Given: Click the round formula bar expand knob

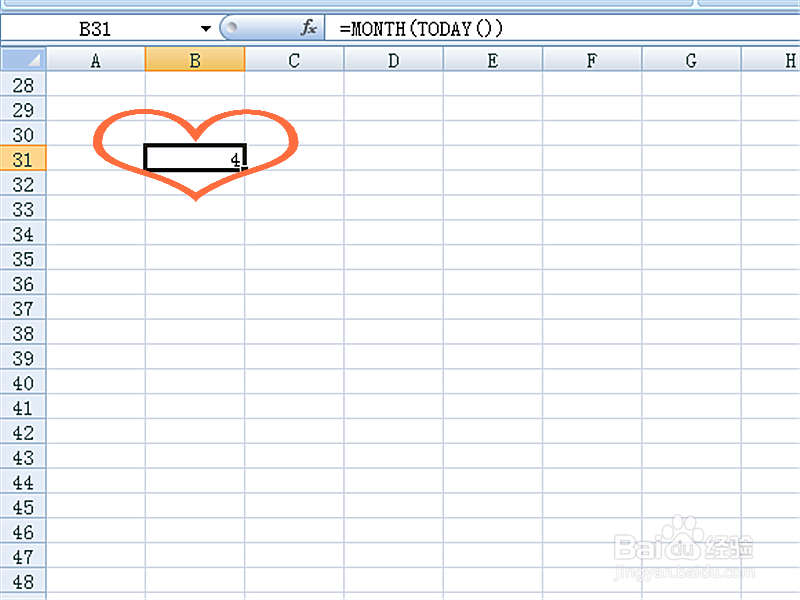Looking at the screenshot, I should point(231,27).
